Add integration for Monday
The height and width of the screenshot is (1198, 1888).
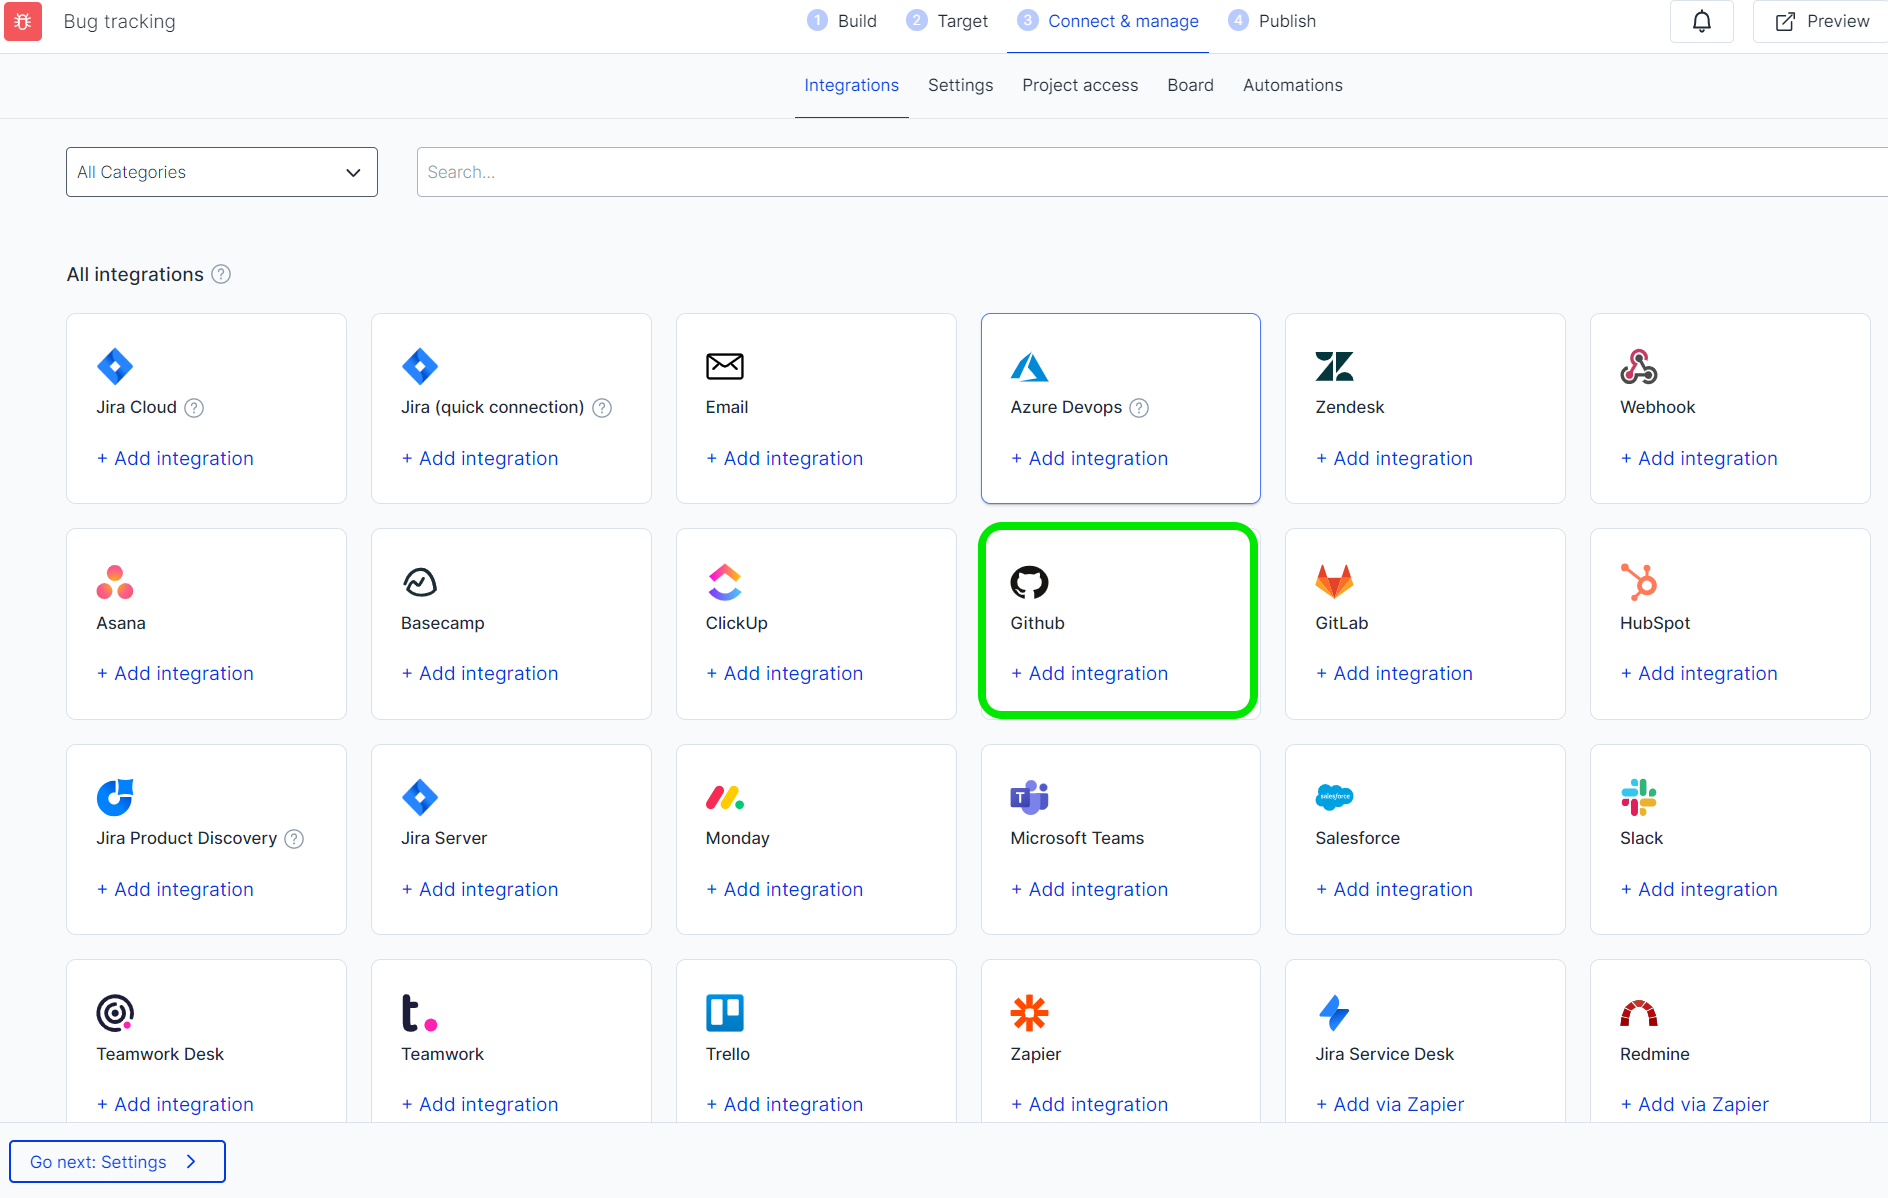click(785, 890)
